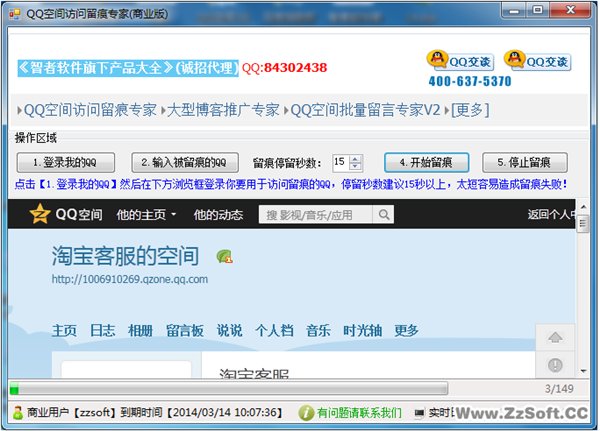Switch to the 留言板 tab

[x=185, y=330]
